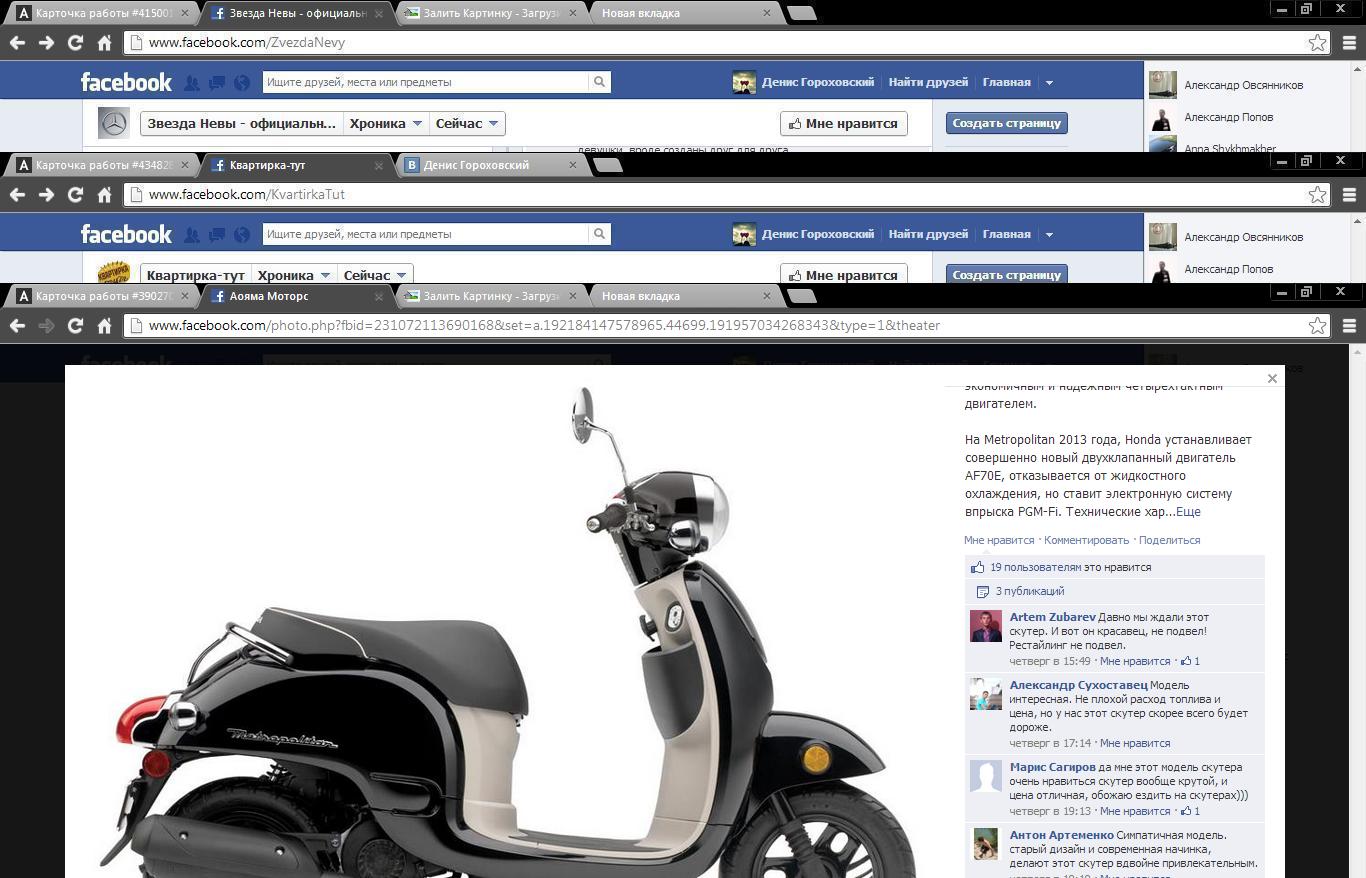Viewport: 1366px width, 878px height.
Task: Reload the Квартирка-тут page
Action: tap(75, 195)
